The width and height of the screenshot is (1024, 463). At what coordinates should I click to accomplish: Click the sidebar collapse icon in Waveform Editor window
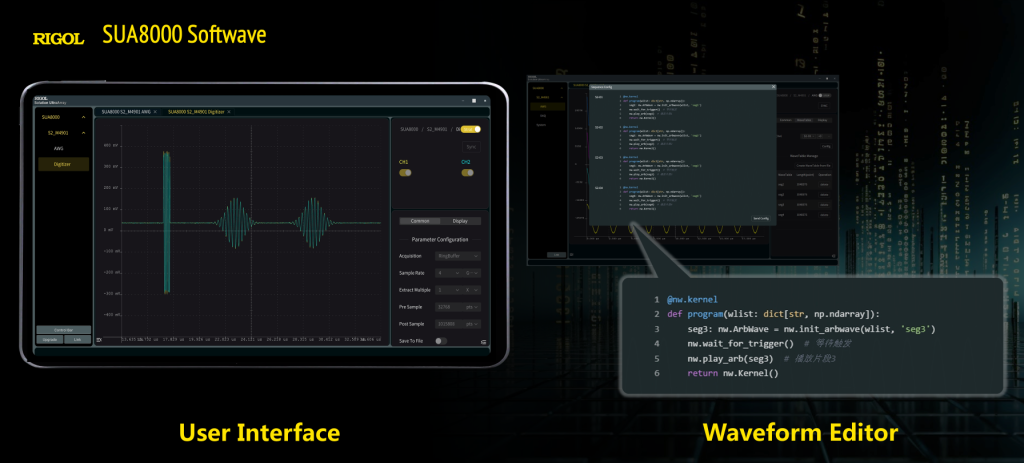(571, 255)
